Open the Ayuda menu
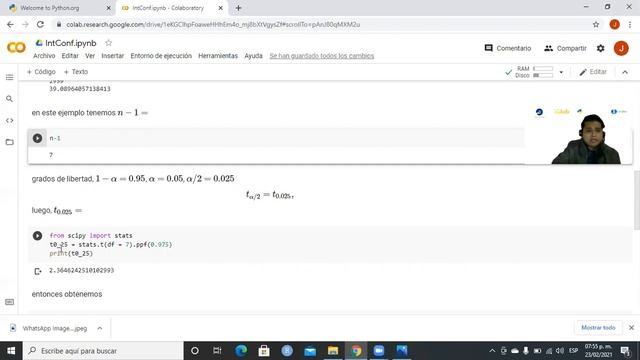The width and height of the screenshot is (640, 360). (x=253, y=56)
